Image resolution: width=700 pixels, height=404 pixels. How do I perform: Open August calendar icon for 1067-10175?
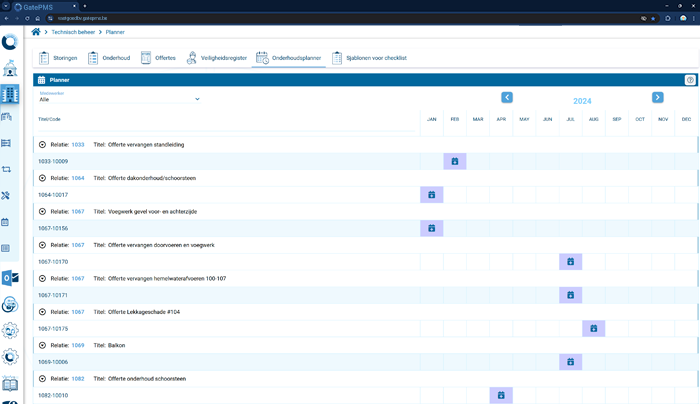tap(594, 328)
